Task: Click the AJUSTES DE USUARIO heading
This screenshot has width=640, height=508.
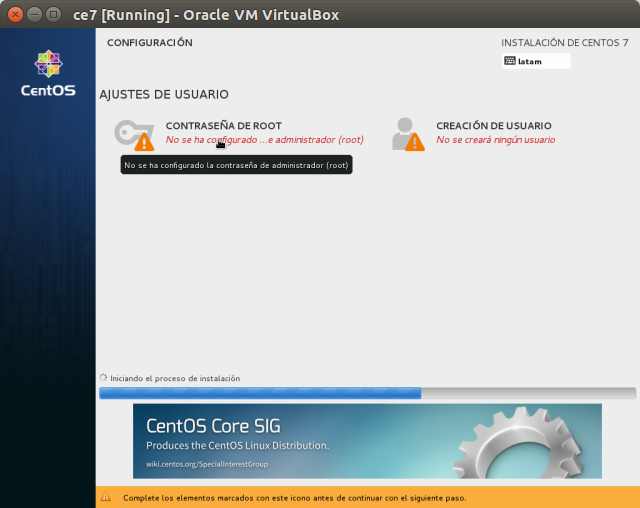Action: pyautogui.click(x=164, y=95)
